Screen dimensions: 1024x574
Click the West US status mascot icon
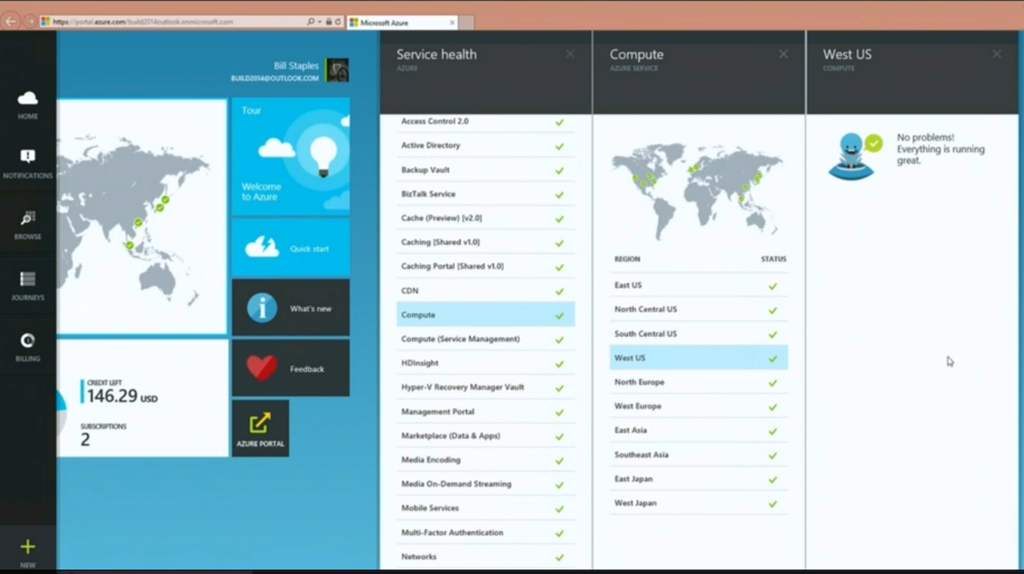[x=854, y=155]
